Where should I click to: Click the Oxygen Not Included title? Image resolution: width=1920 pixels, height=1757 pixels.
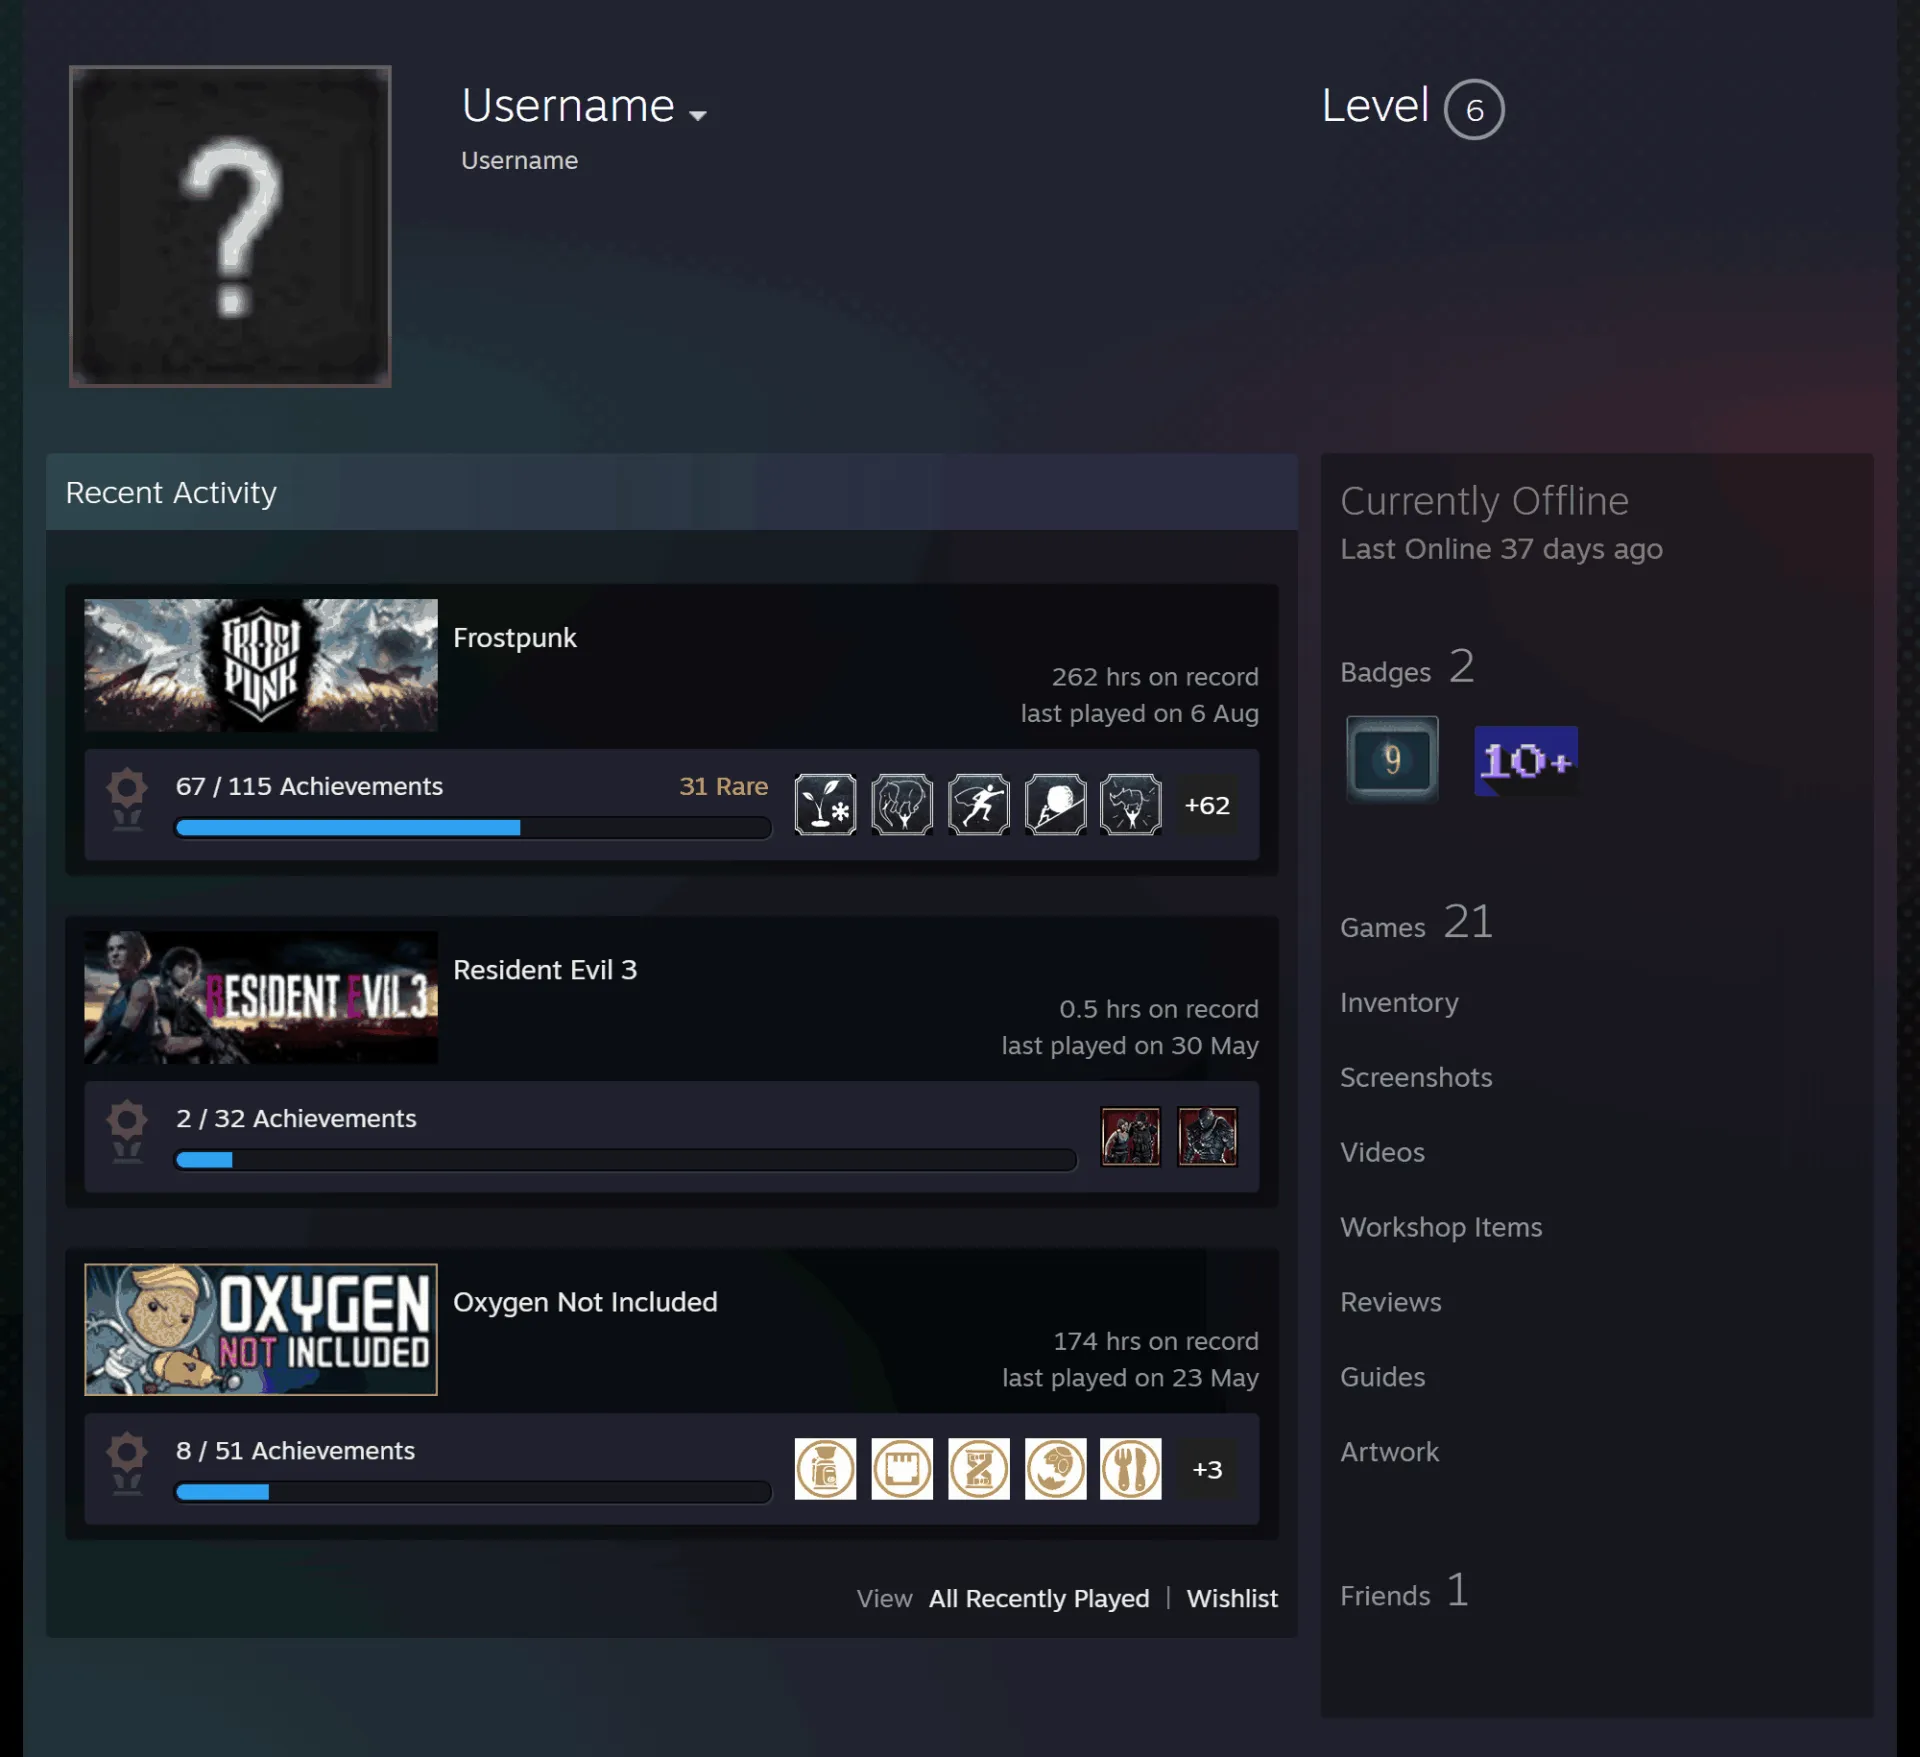pos(585,1302)
